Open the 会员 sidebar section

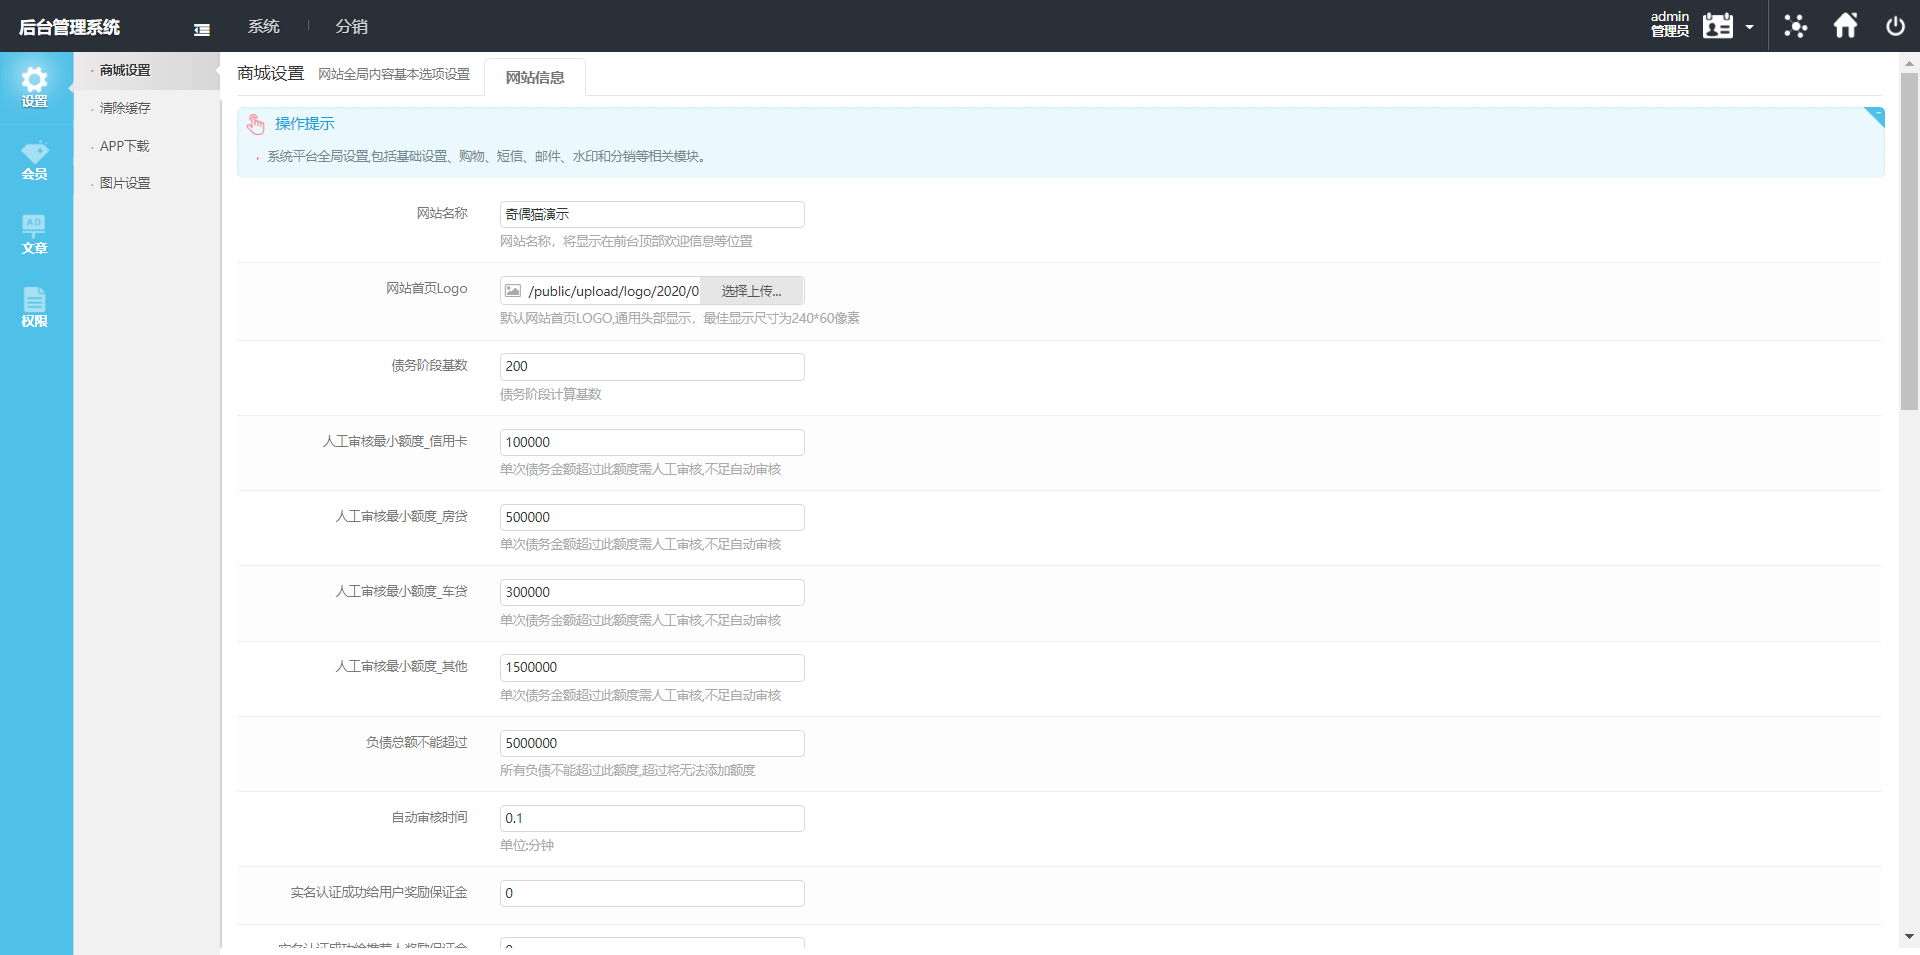(35, 161)
